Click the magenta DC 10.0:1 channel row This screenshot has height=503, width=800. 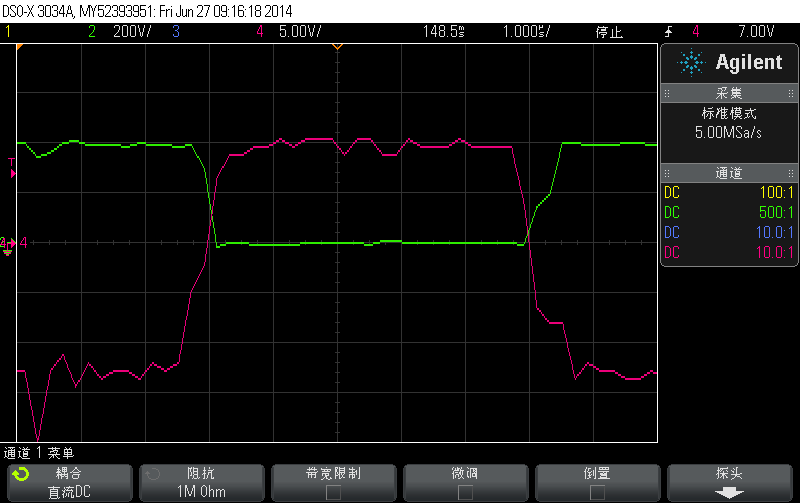click(729, 253)
